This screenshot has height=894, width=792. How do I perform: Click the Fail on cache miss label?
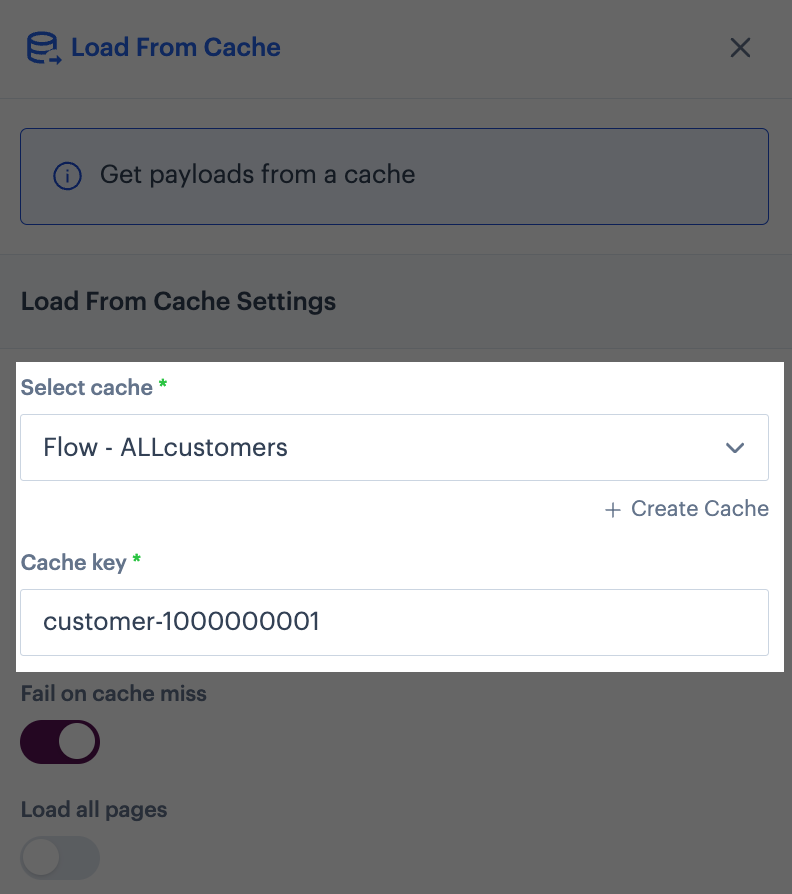pos(113,694)
